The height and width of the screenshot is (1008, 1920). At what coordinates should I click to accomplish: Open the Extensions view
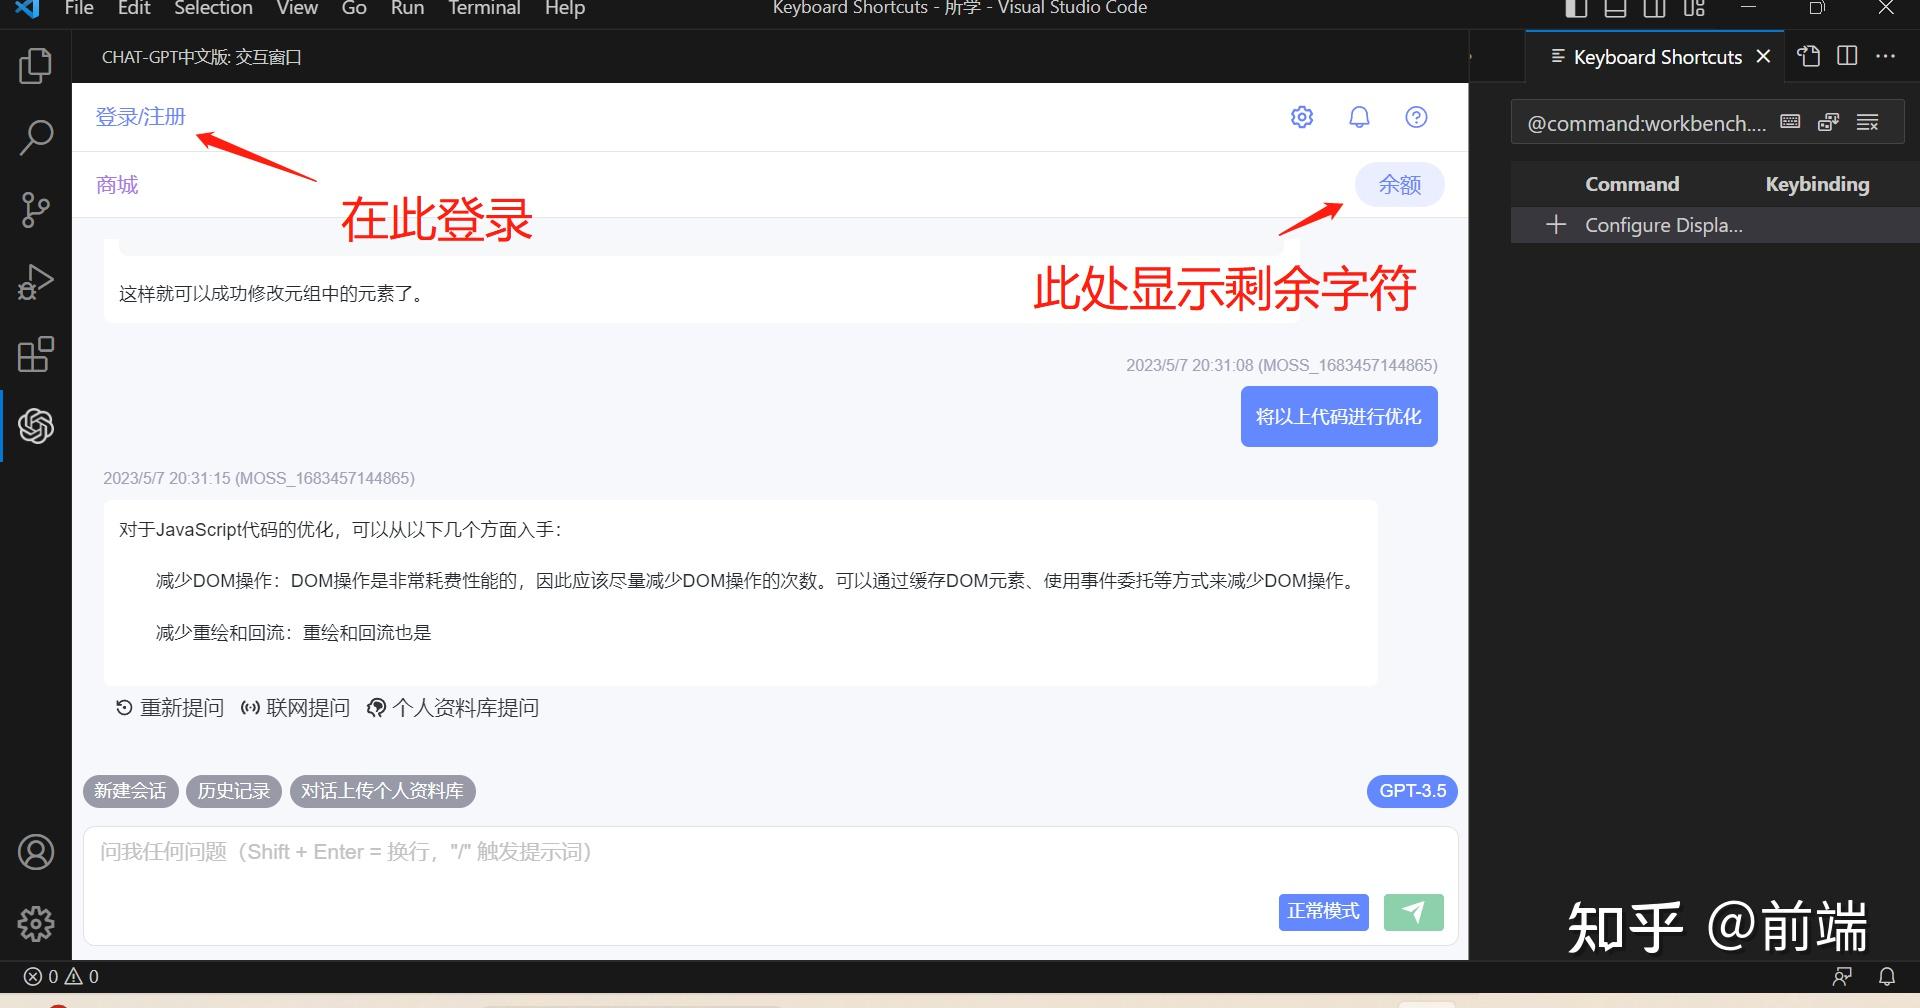tap(36, 354)
